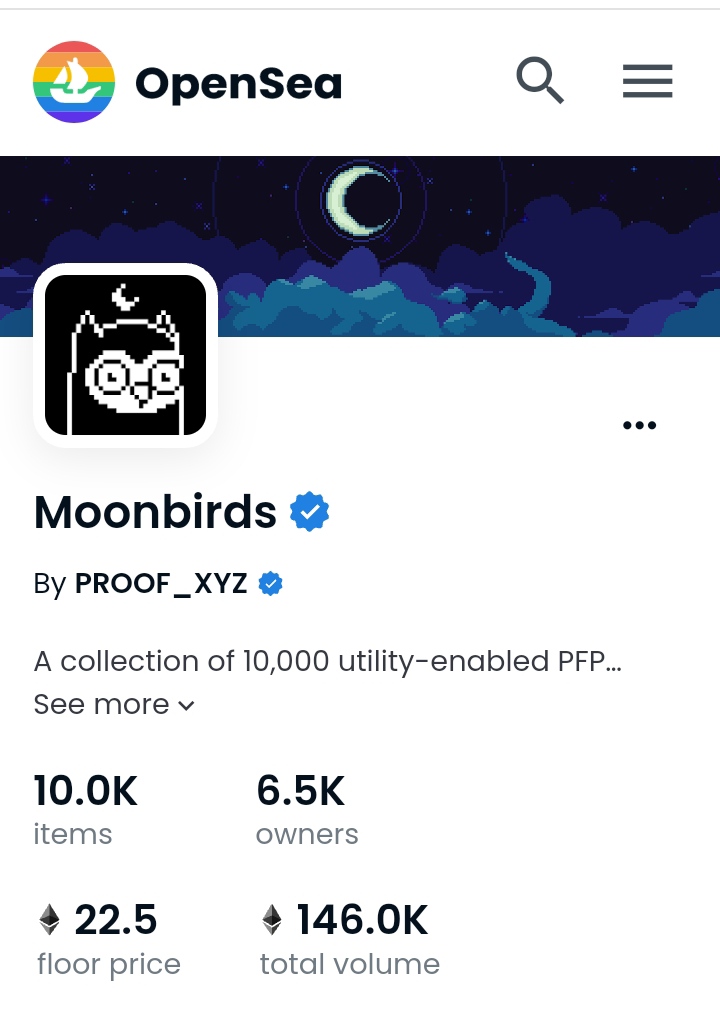Click the Ethereum icon beside total volume
This screenshot has height=1028, width=720.
pyautogui.click(x=271, y=920)
